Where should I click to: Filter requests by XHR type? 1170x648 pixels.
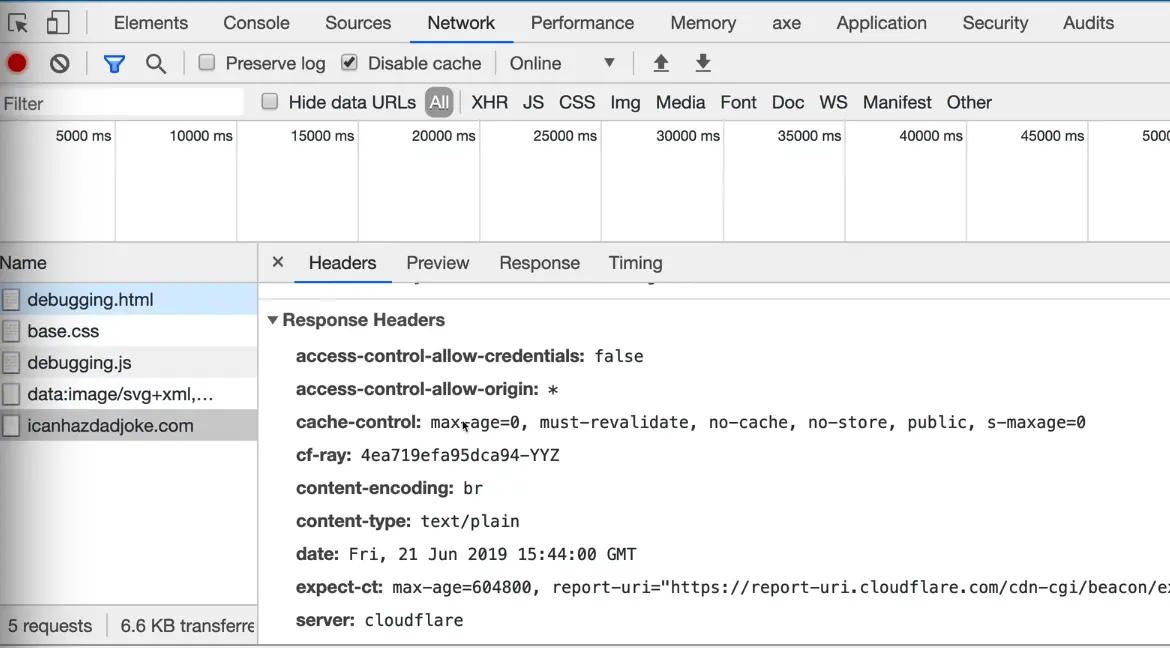coord(489,102)
